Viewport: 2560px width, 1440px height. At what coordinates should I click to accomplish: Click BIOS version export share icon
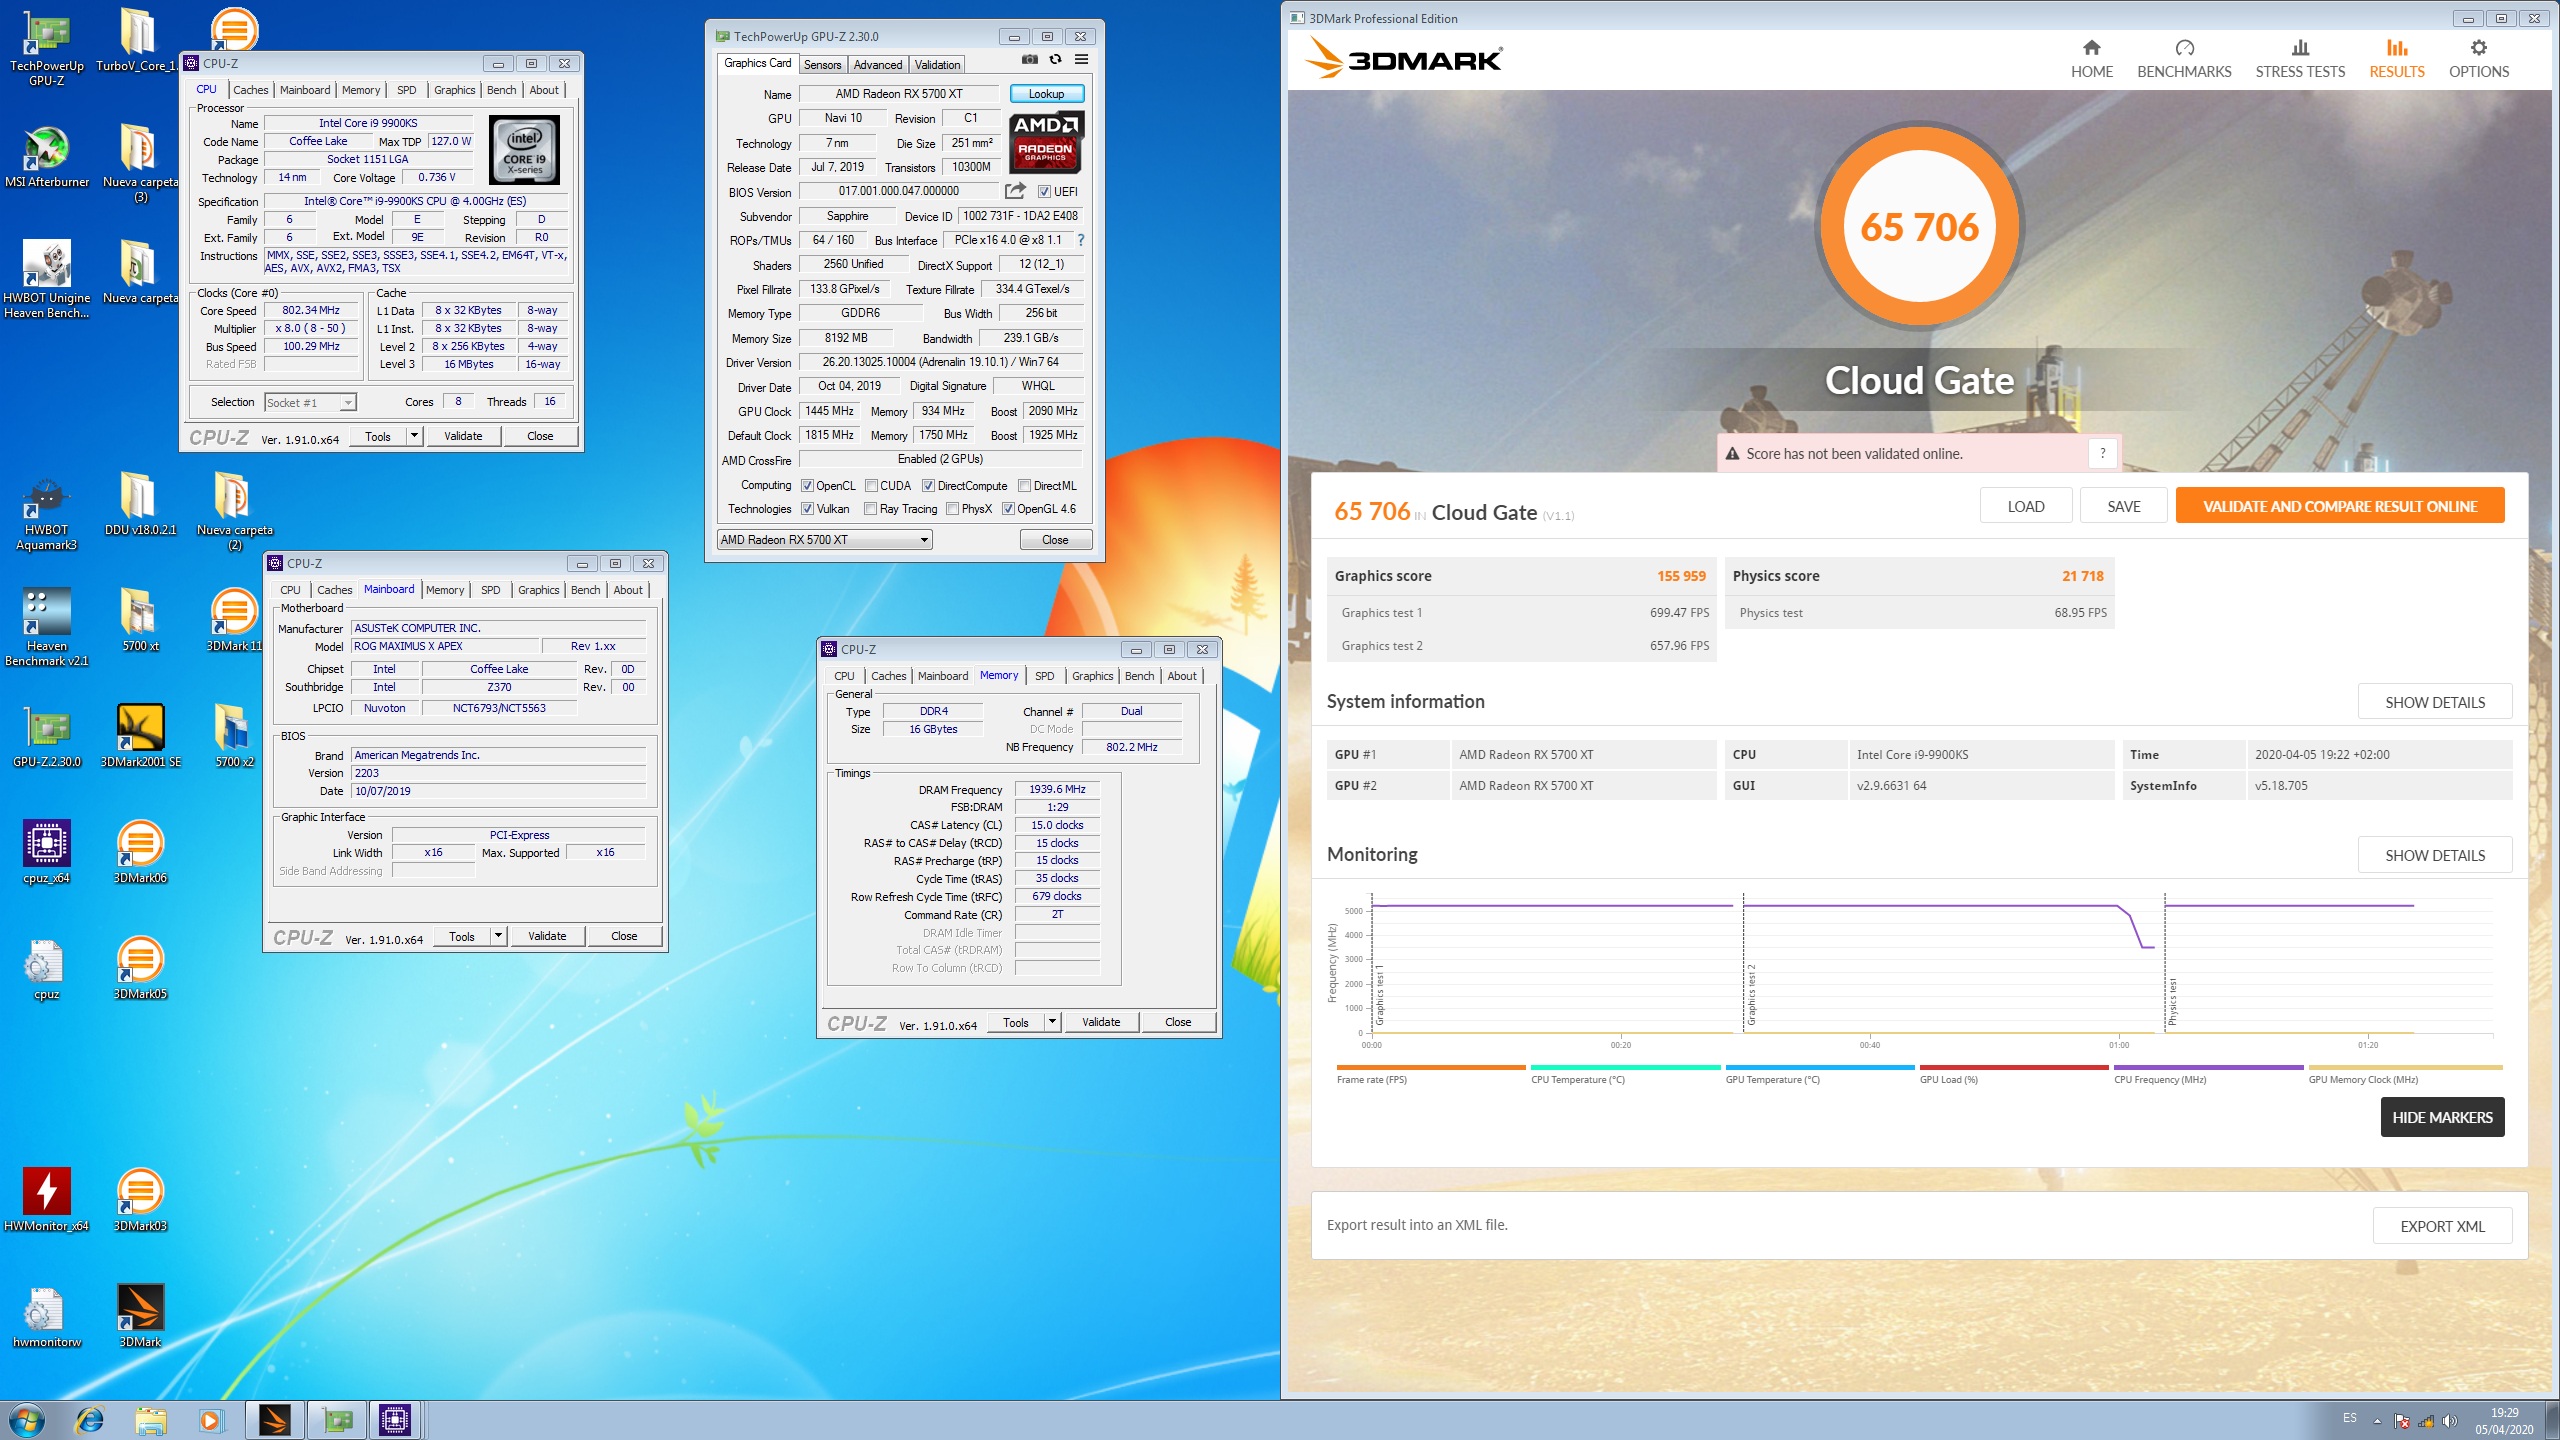click(x=1015, y=191)
